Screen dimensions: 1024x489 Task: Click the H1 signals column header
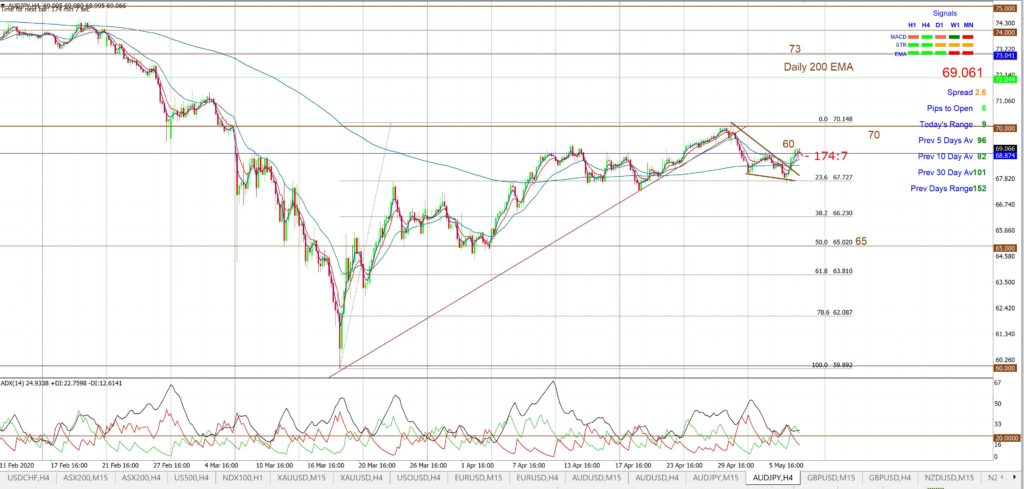point(912,25)
